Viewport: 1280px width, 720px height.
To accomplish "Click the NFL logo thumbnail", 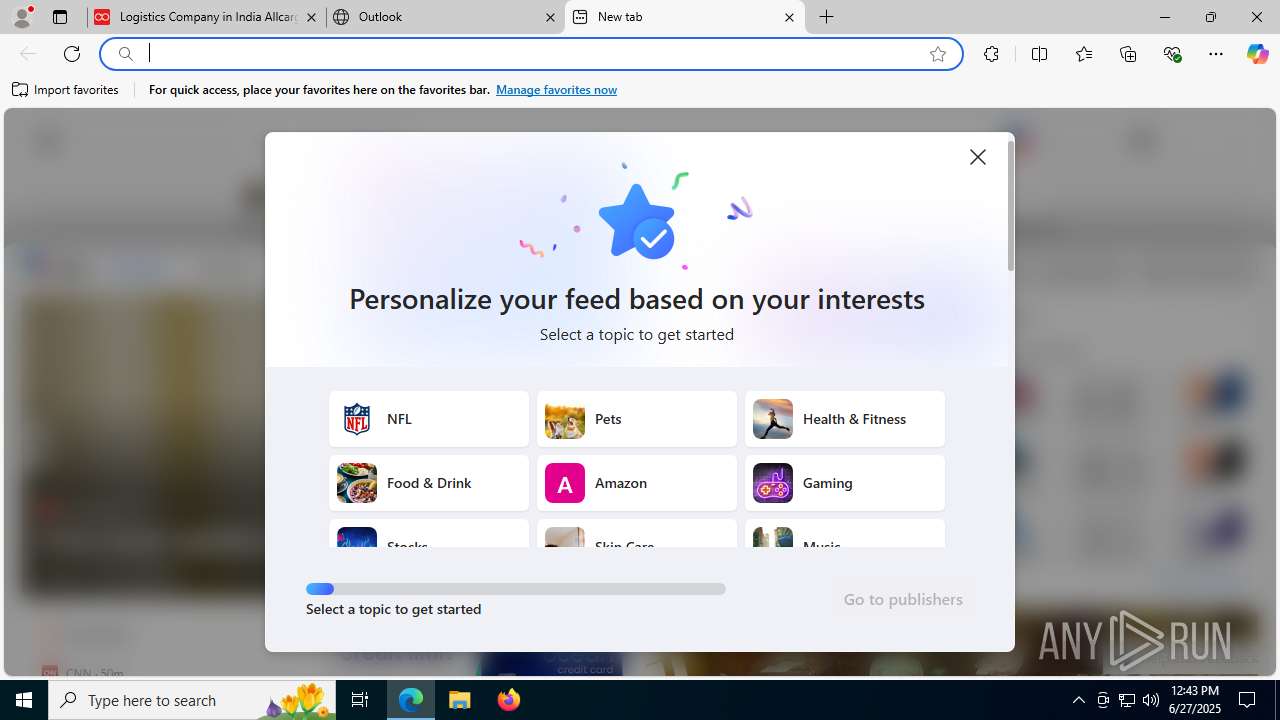I will [x=357, y=419].
